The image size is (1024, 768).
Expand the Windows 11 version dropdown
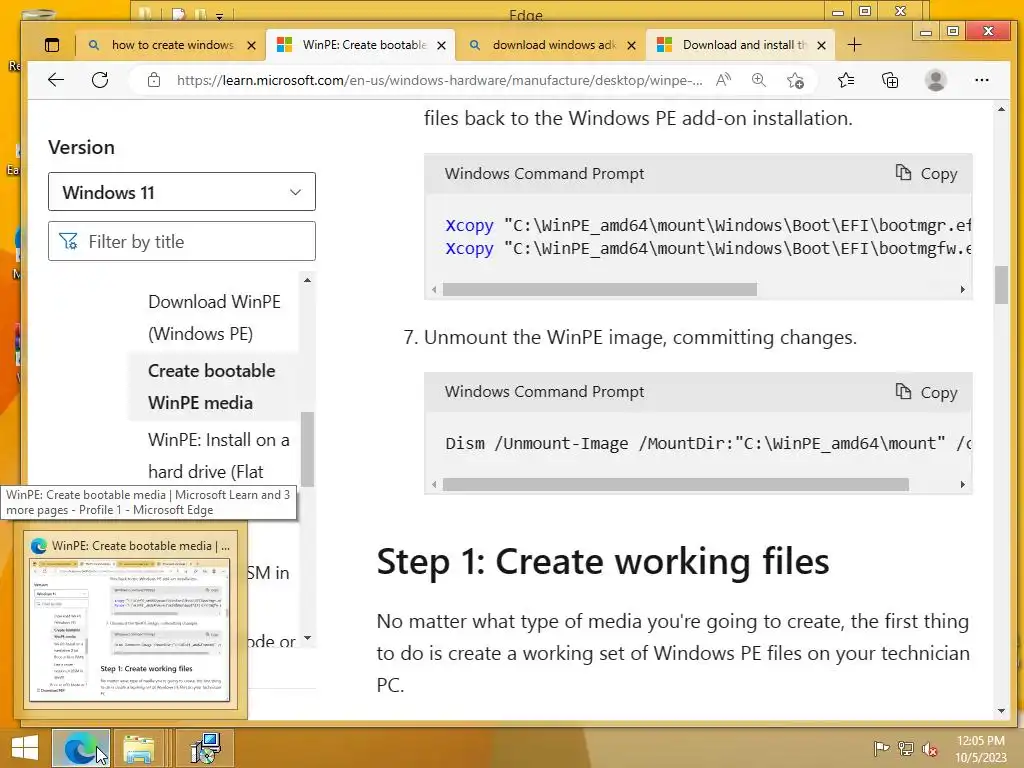click(182, 192)
